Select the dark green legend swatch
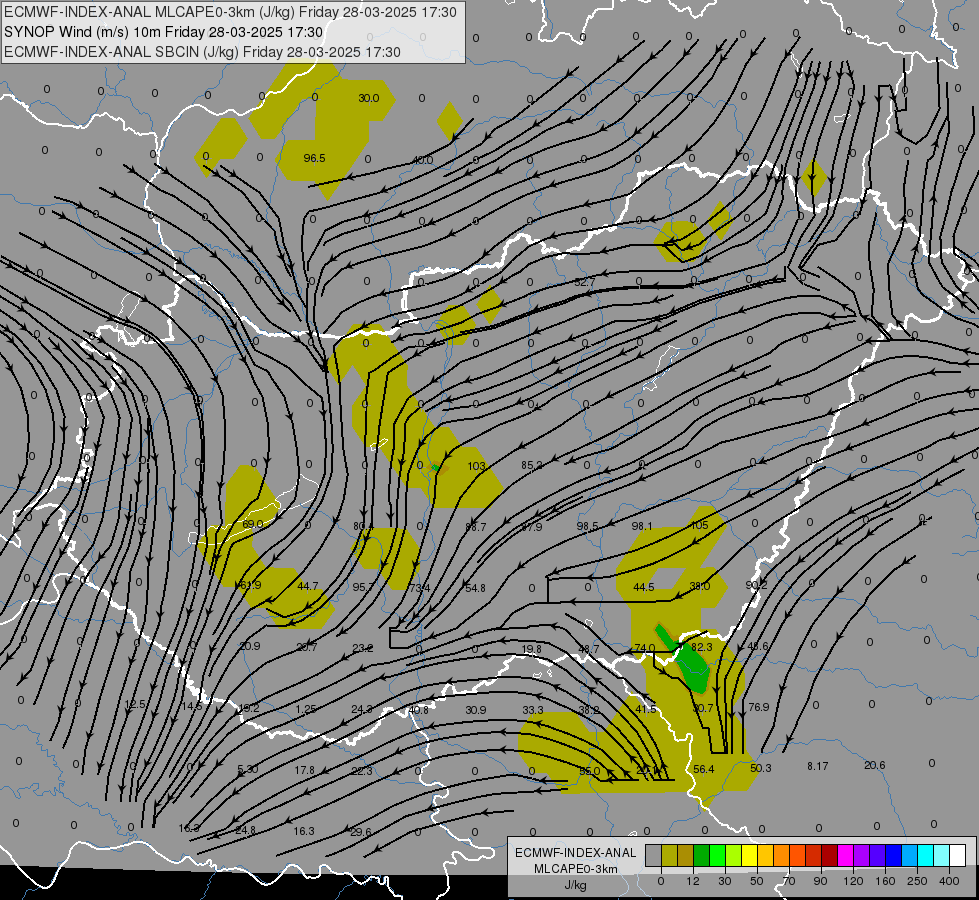 701,856
